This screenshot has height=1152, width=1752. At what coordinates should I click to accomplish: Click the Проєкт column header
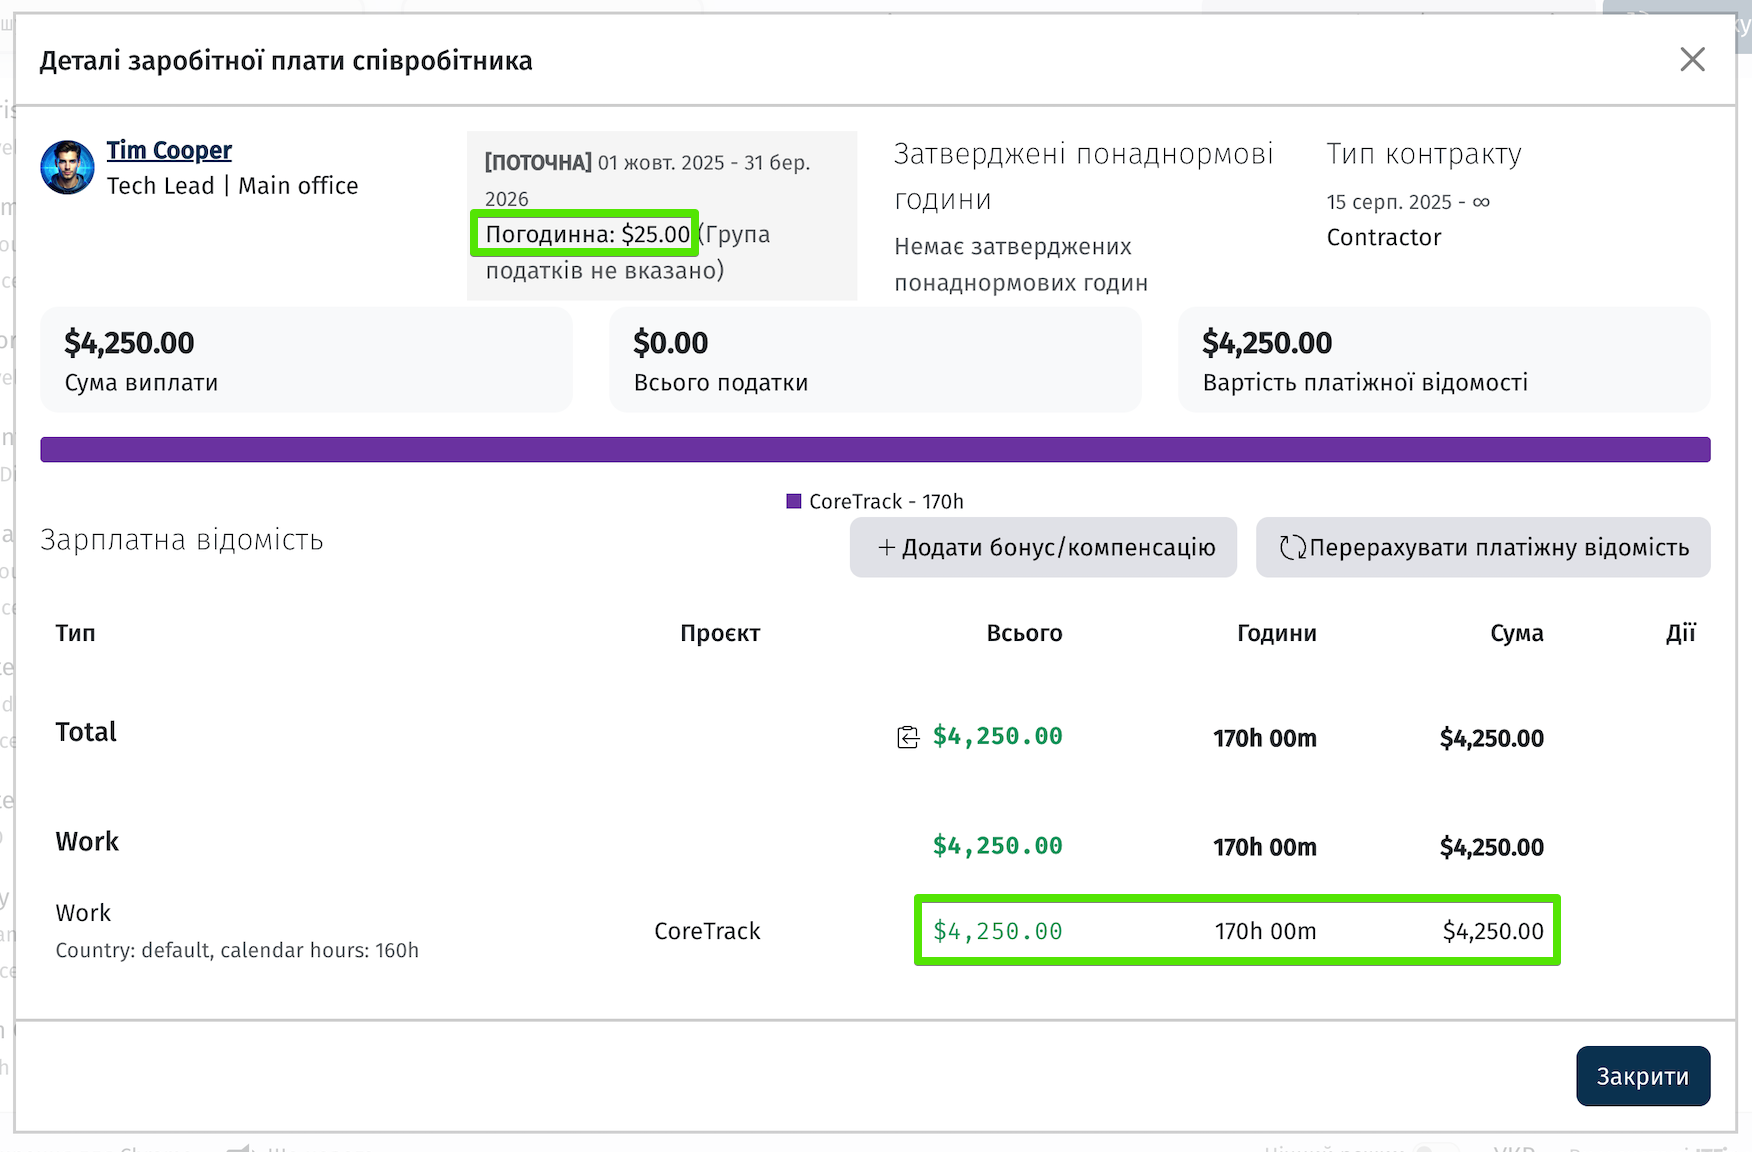point(720,633)
